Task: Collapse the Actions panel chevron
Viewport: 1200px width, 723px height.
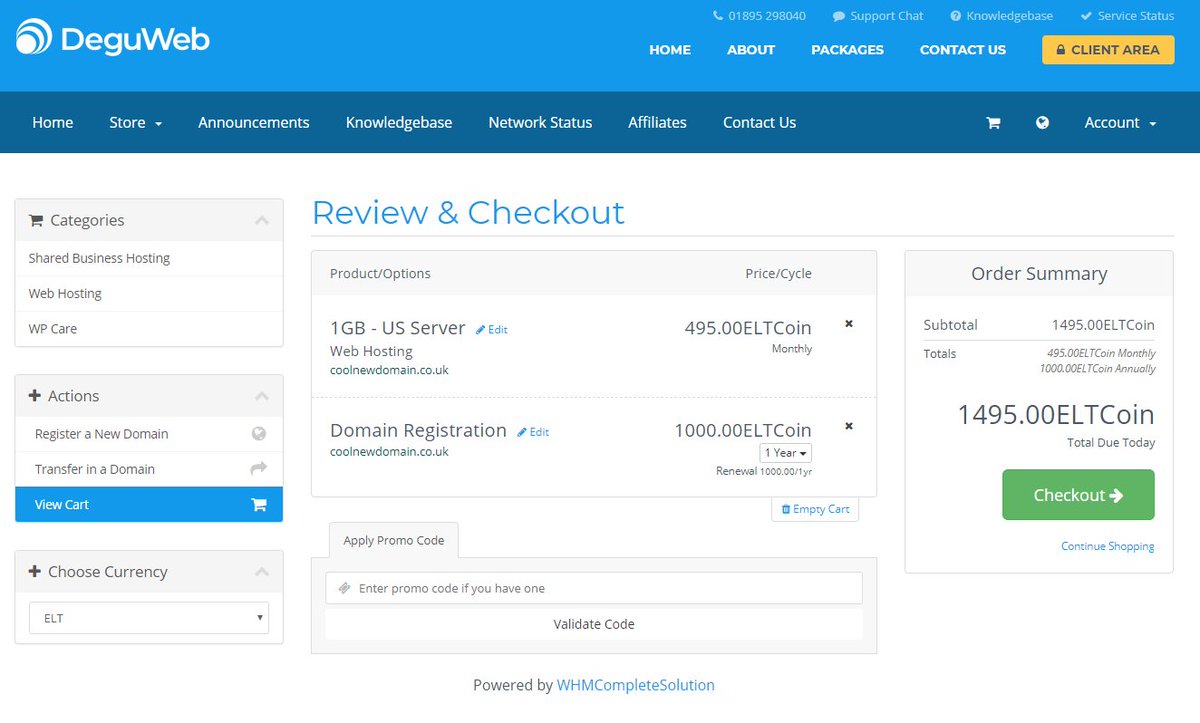Action: point(262,396)
